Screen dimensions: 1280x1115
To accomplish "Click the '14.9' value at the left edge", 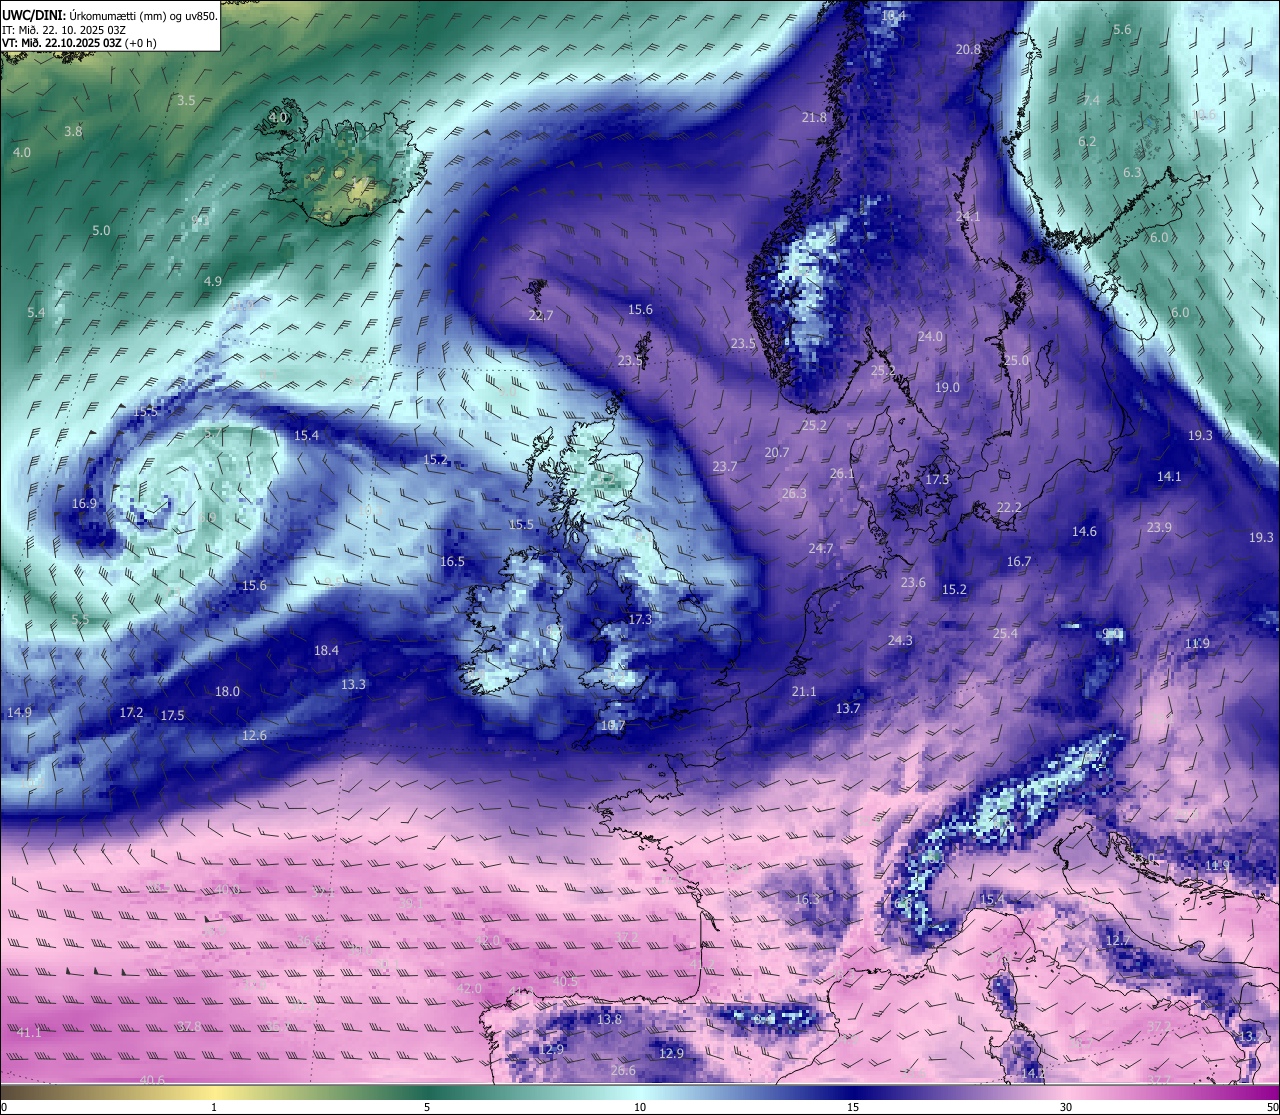I will point(19,712).
